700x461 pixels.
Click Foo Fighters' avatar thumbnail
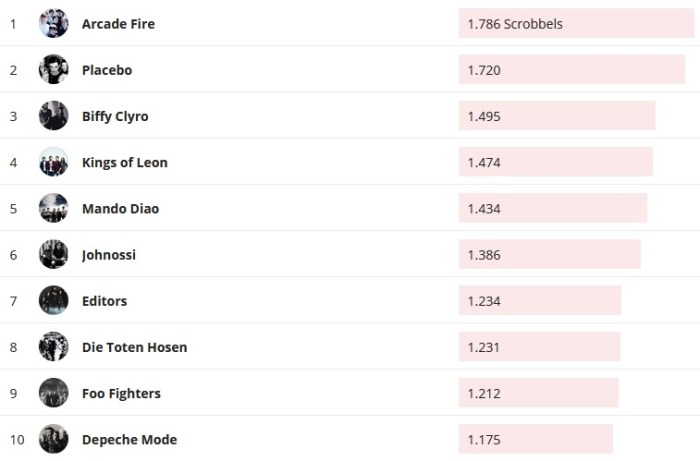click(53, 393)
